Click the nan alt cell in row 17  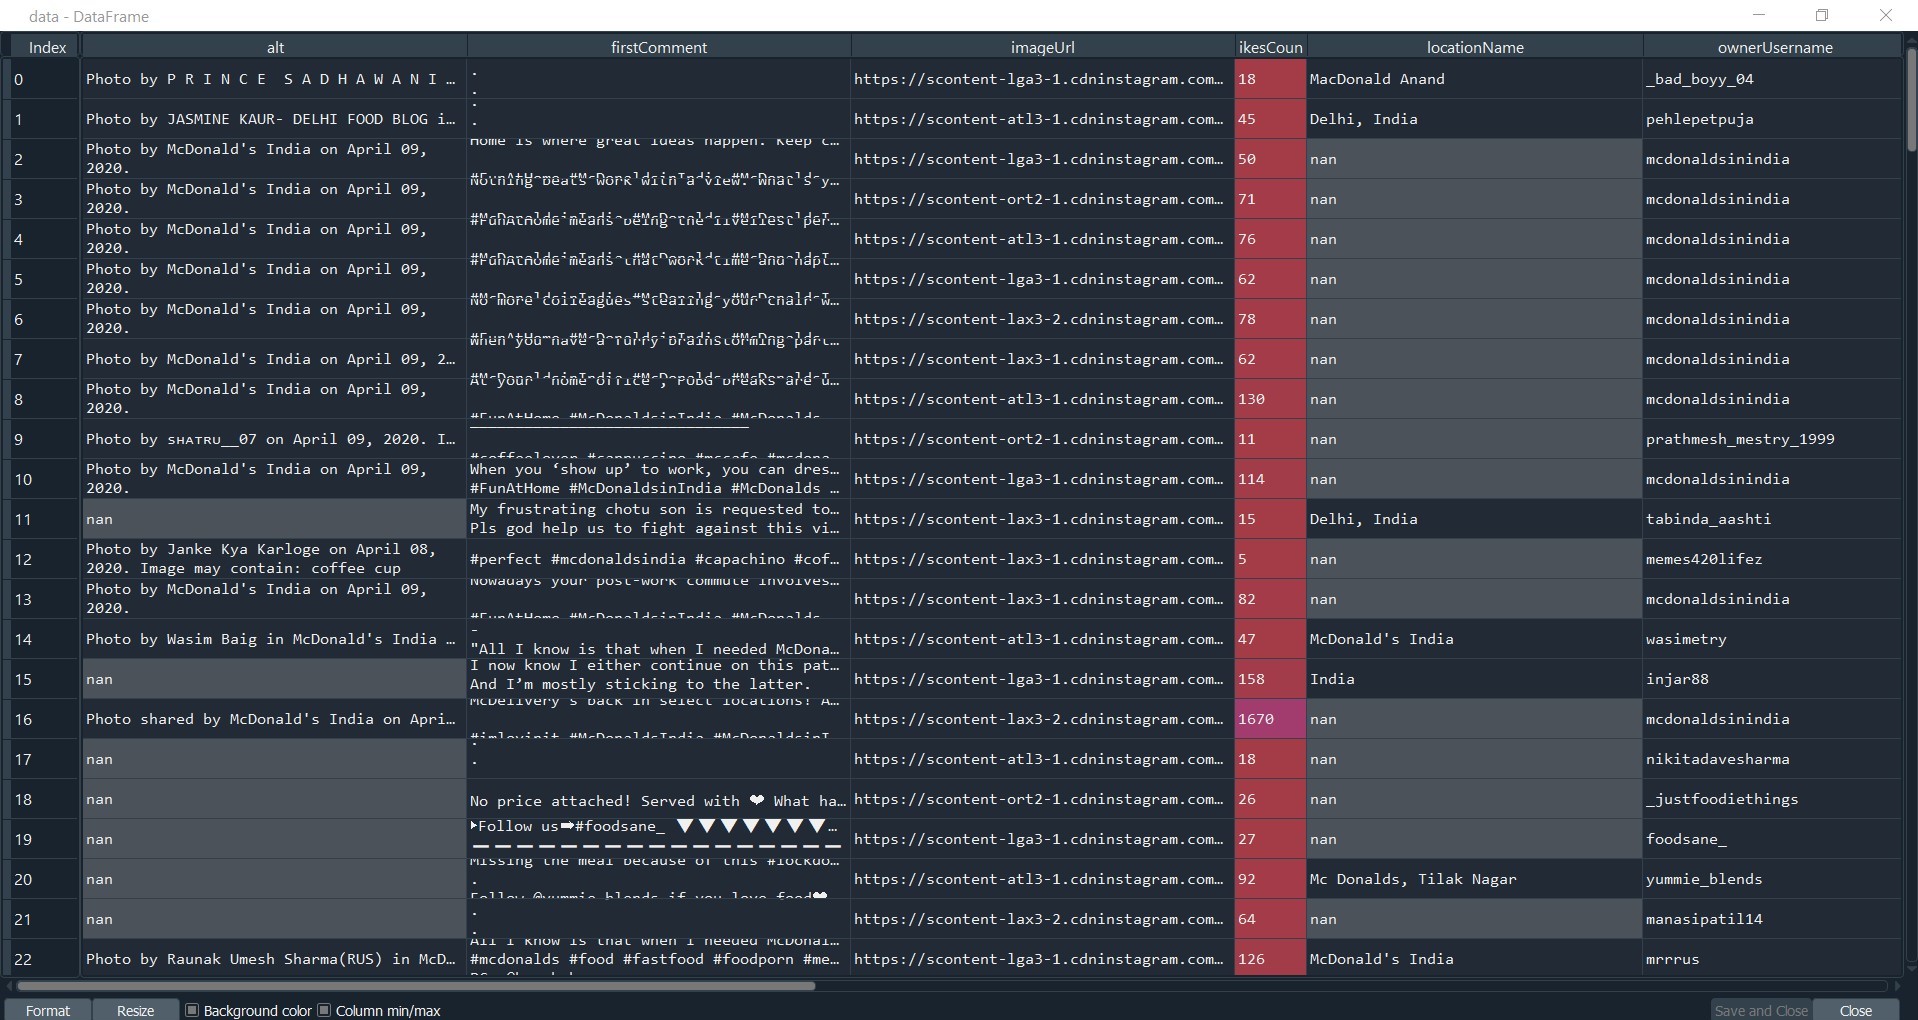click(275, 759)
